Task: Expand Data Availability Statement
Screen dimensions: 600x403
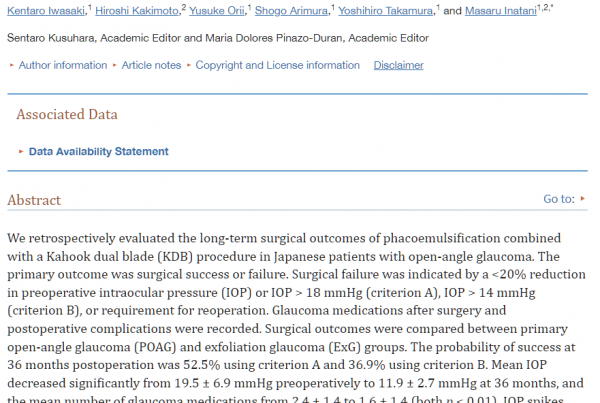Action: tap(98, 152)
